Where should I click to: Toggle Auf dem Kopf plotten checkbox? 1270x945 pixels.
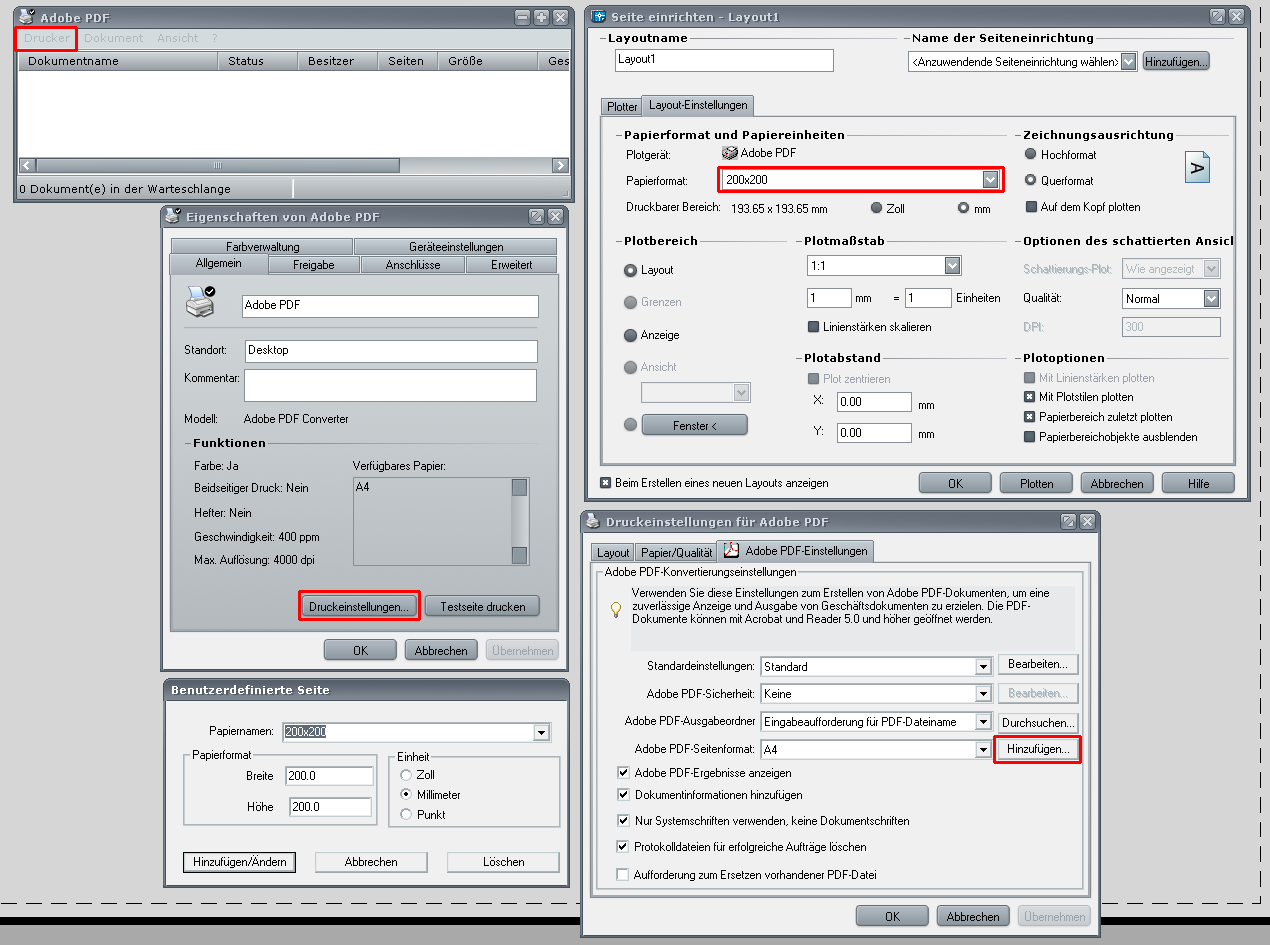pos(1031,207)
